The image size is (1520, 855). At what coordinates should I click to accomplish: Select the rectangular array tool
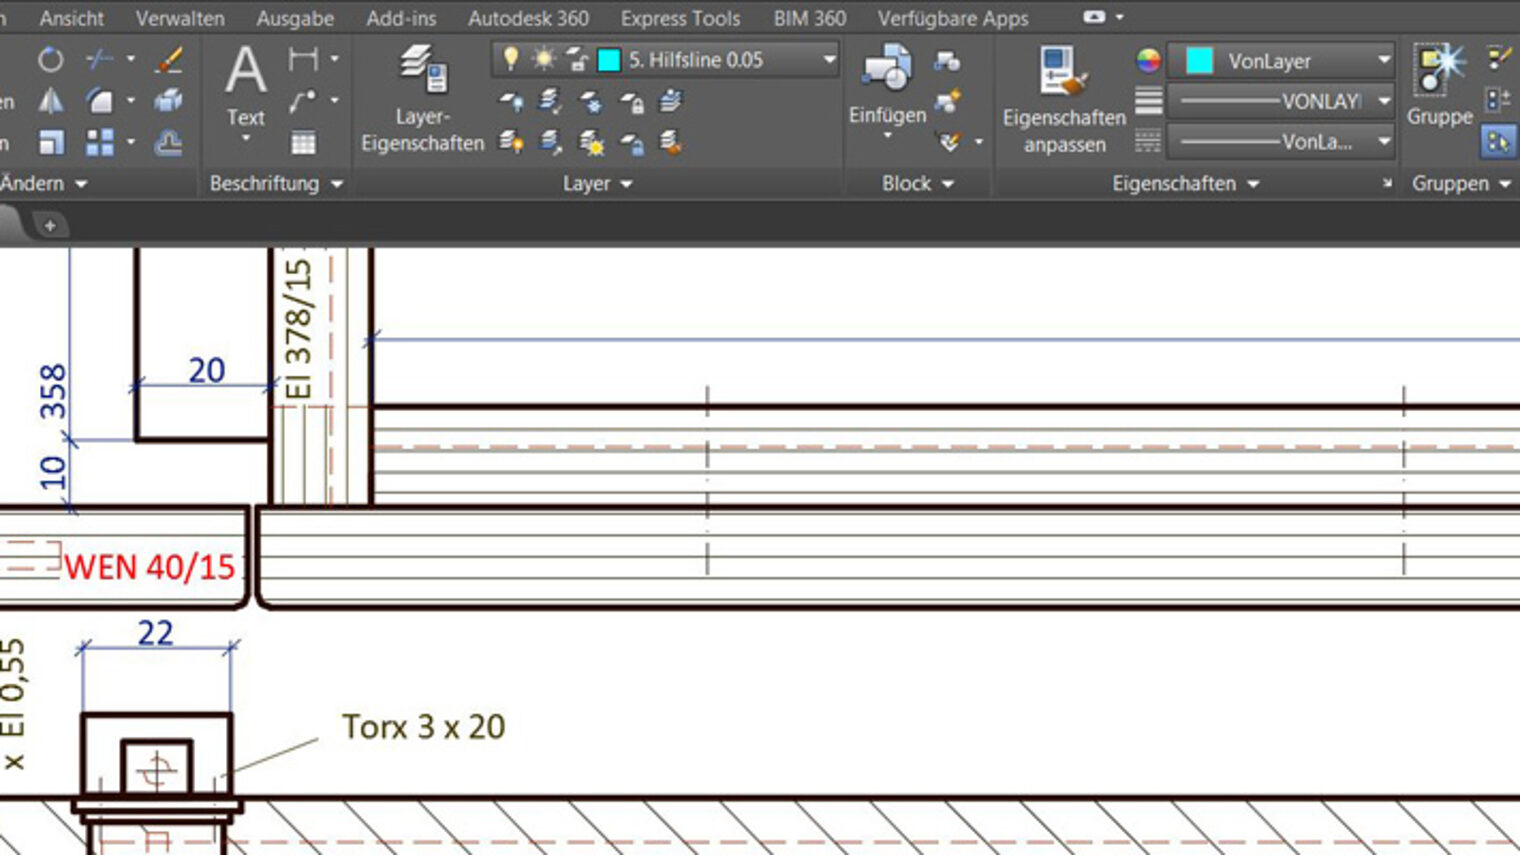99,143
